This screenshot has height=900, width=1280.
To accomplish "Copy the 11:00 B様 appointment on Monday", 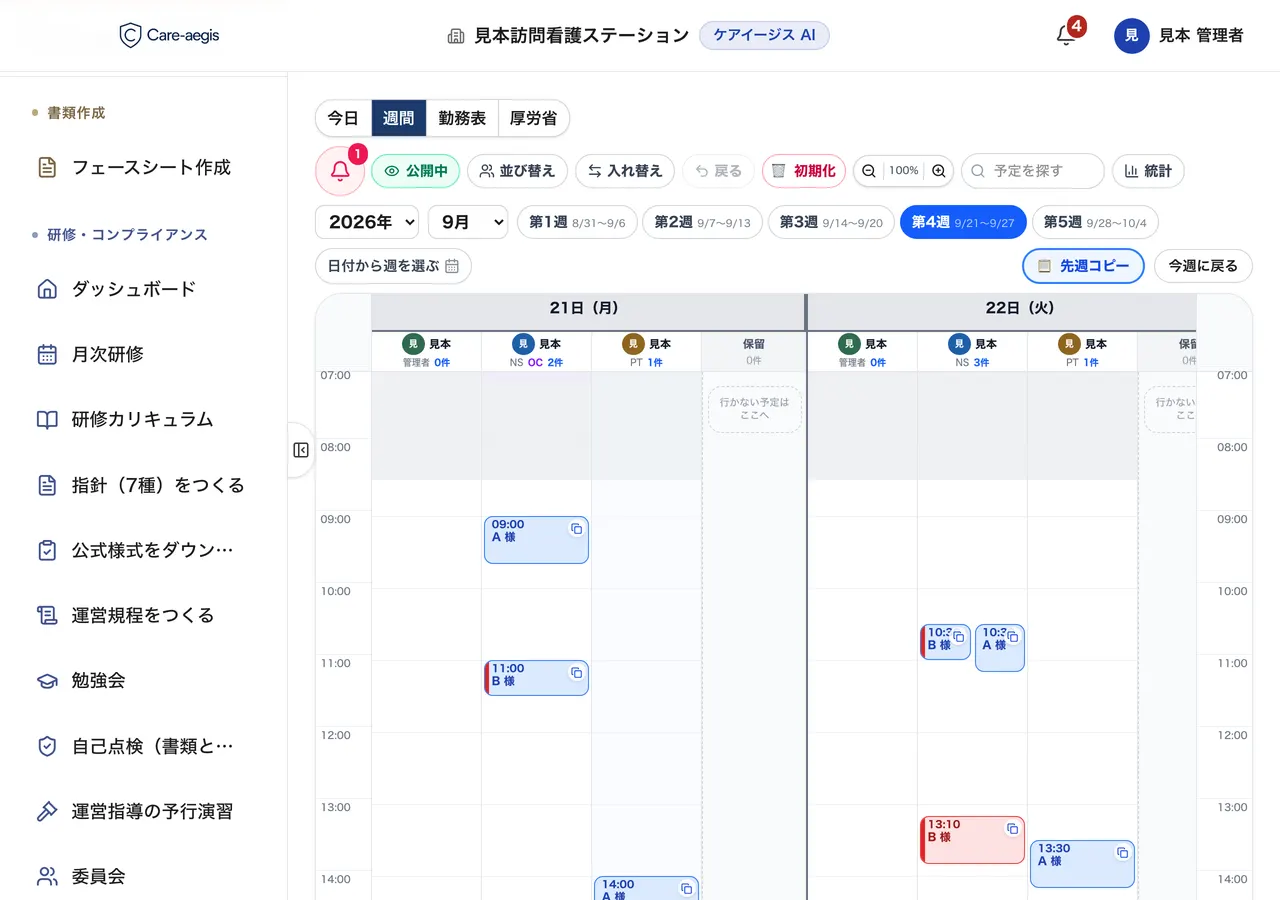I will tap(576, 673).
